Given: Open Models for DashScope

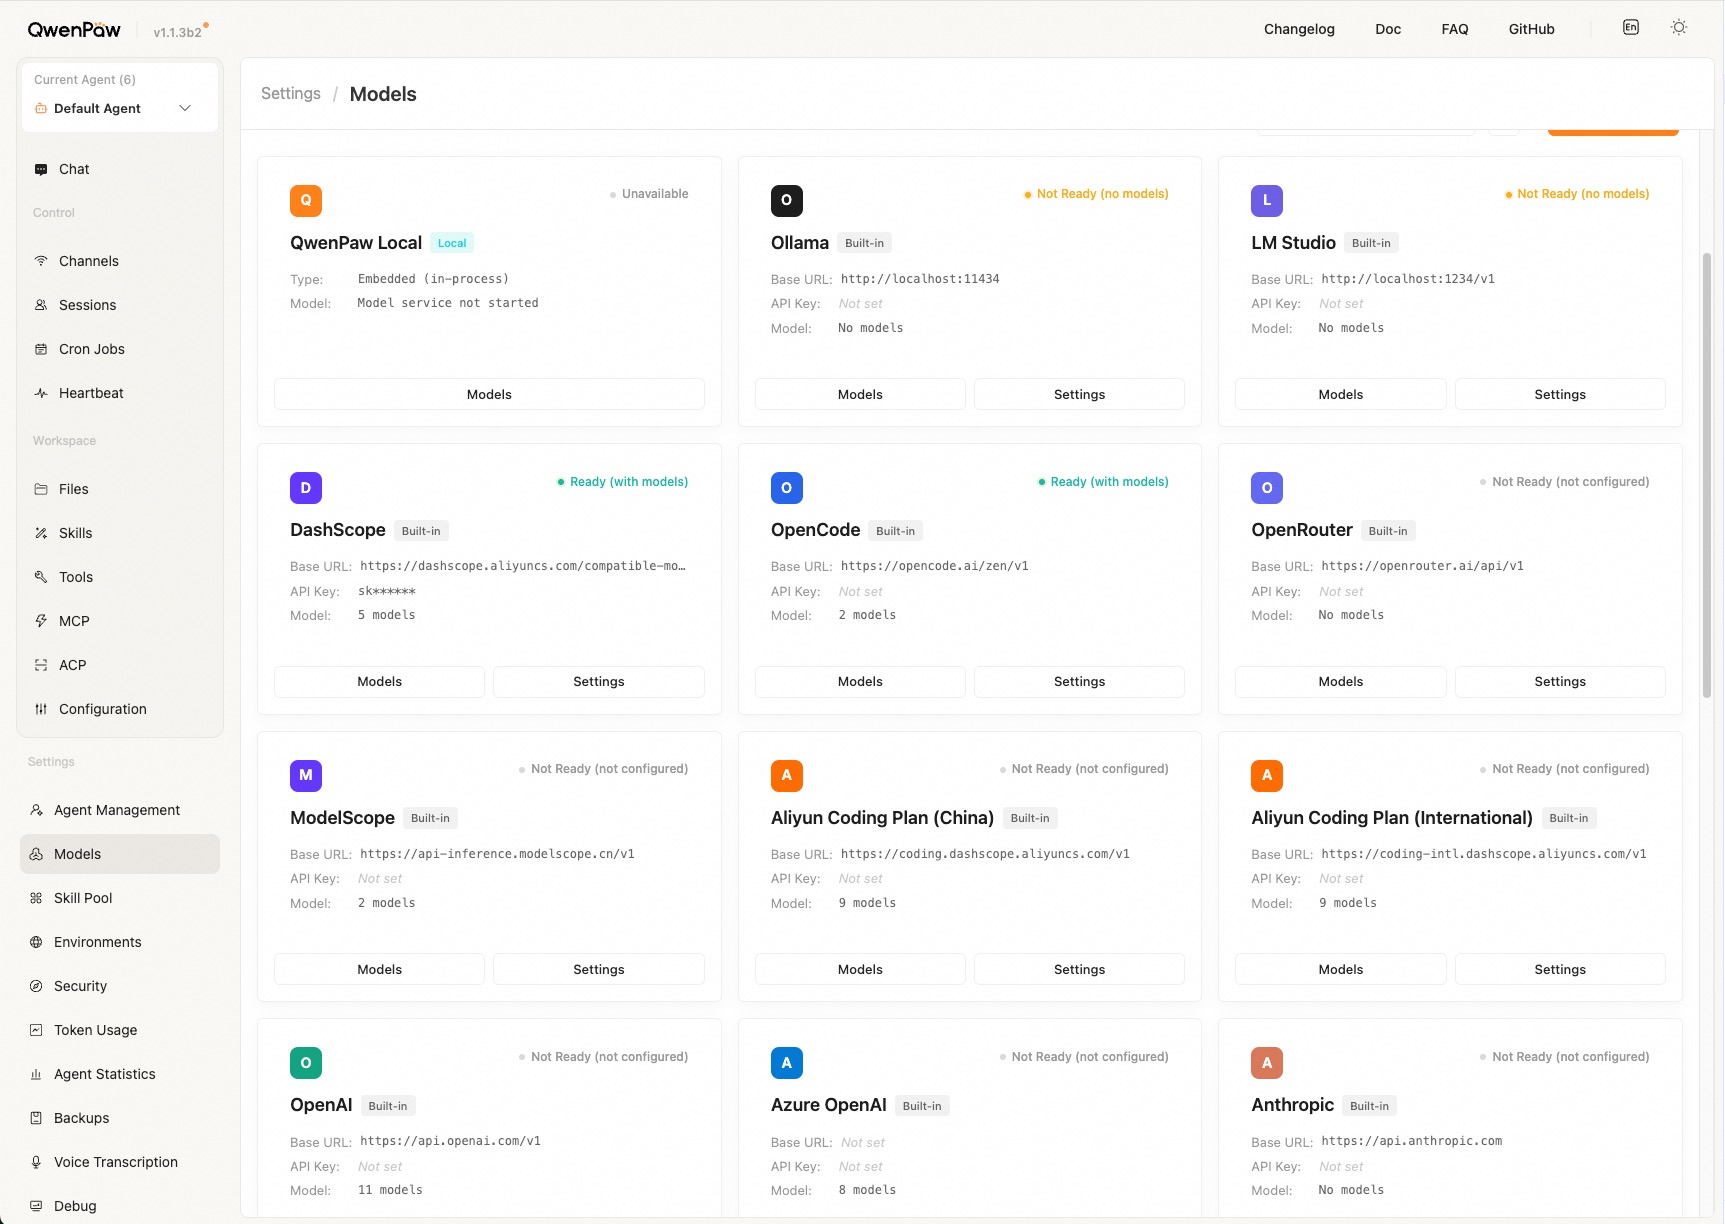Looking at the screenshot, I should coord(379,681).
